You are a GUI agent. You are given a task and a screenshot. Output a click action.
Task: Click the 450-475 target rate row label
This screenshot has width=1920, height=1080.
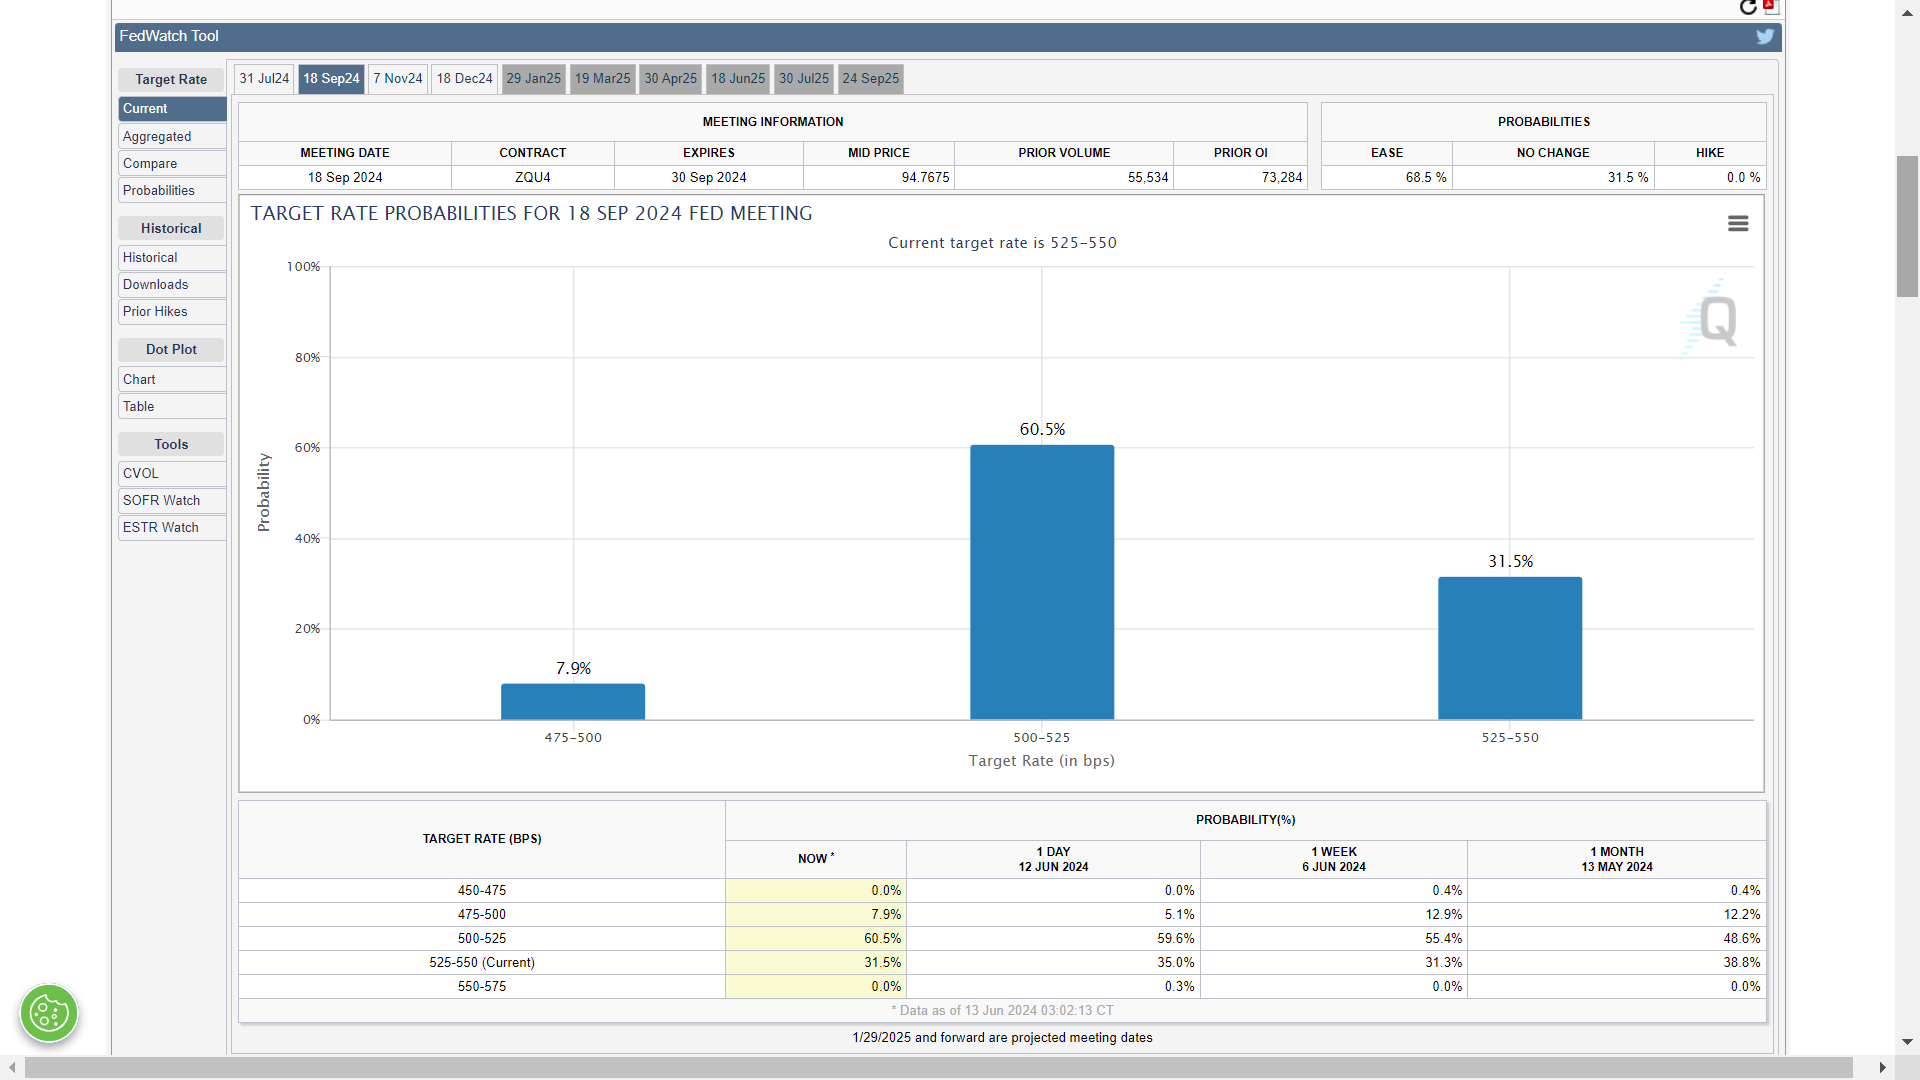click(x=482, y=890)
